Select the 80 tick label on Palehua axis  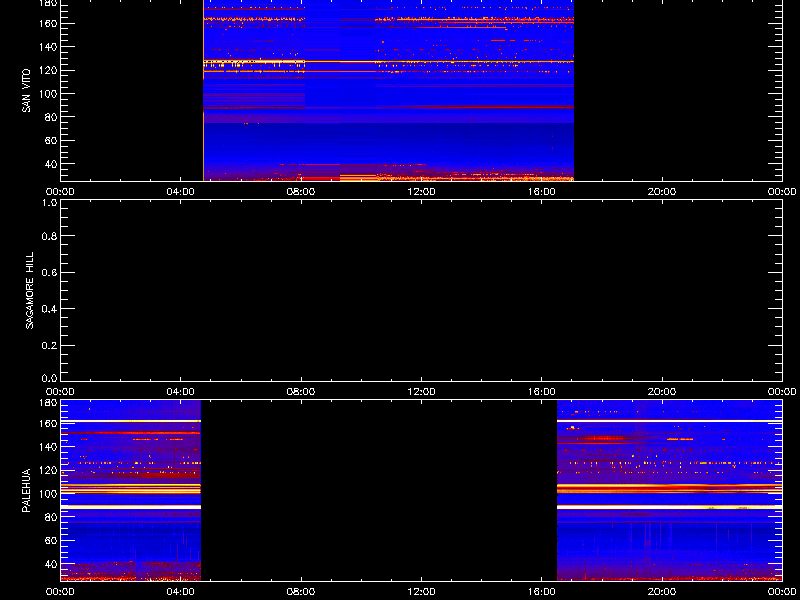[x=51, y=517]
